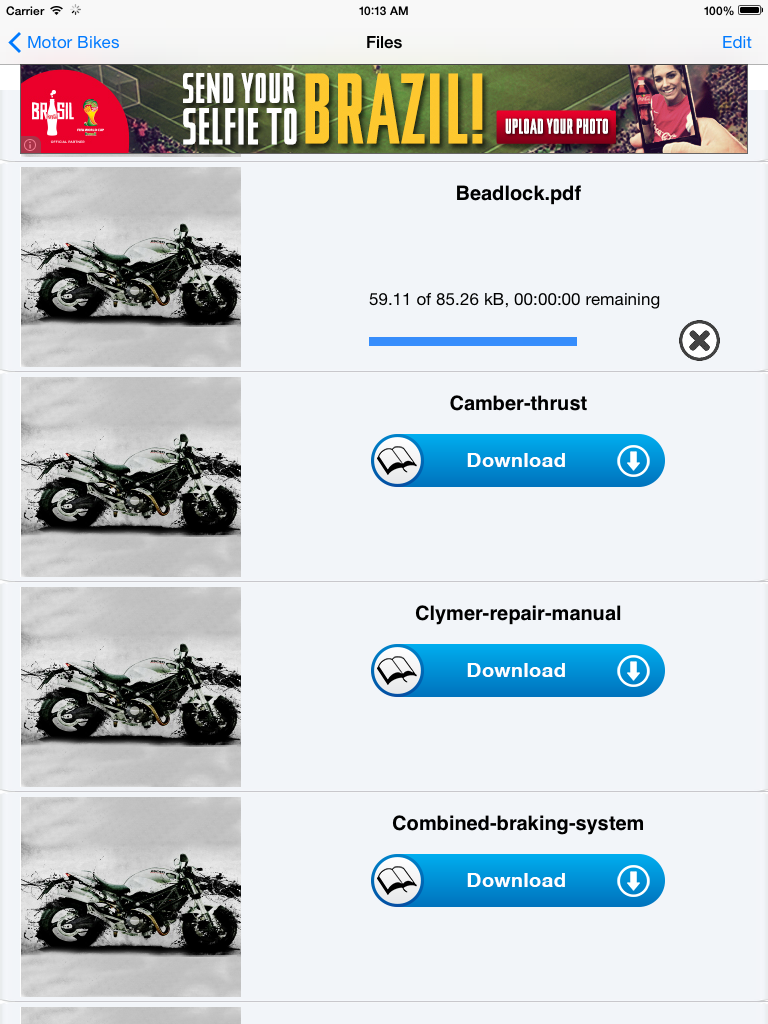Tap Edit in the navigation bar
Screen dimensions: 768x1024
(x=737, y=42)
